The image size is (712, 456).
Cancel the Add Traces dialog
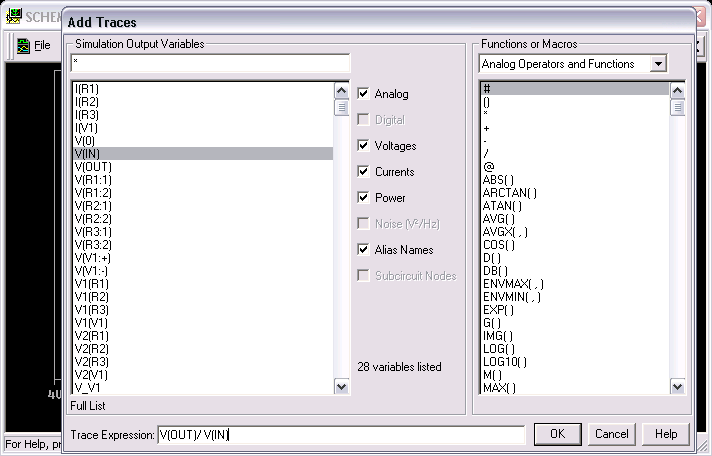(x=612, y=434)
